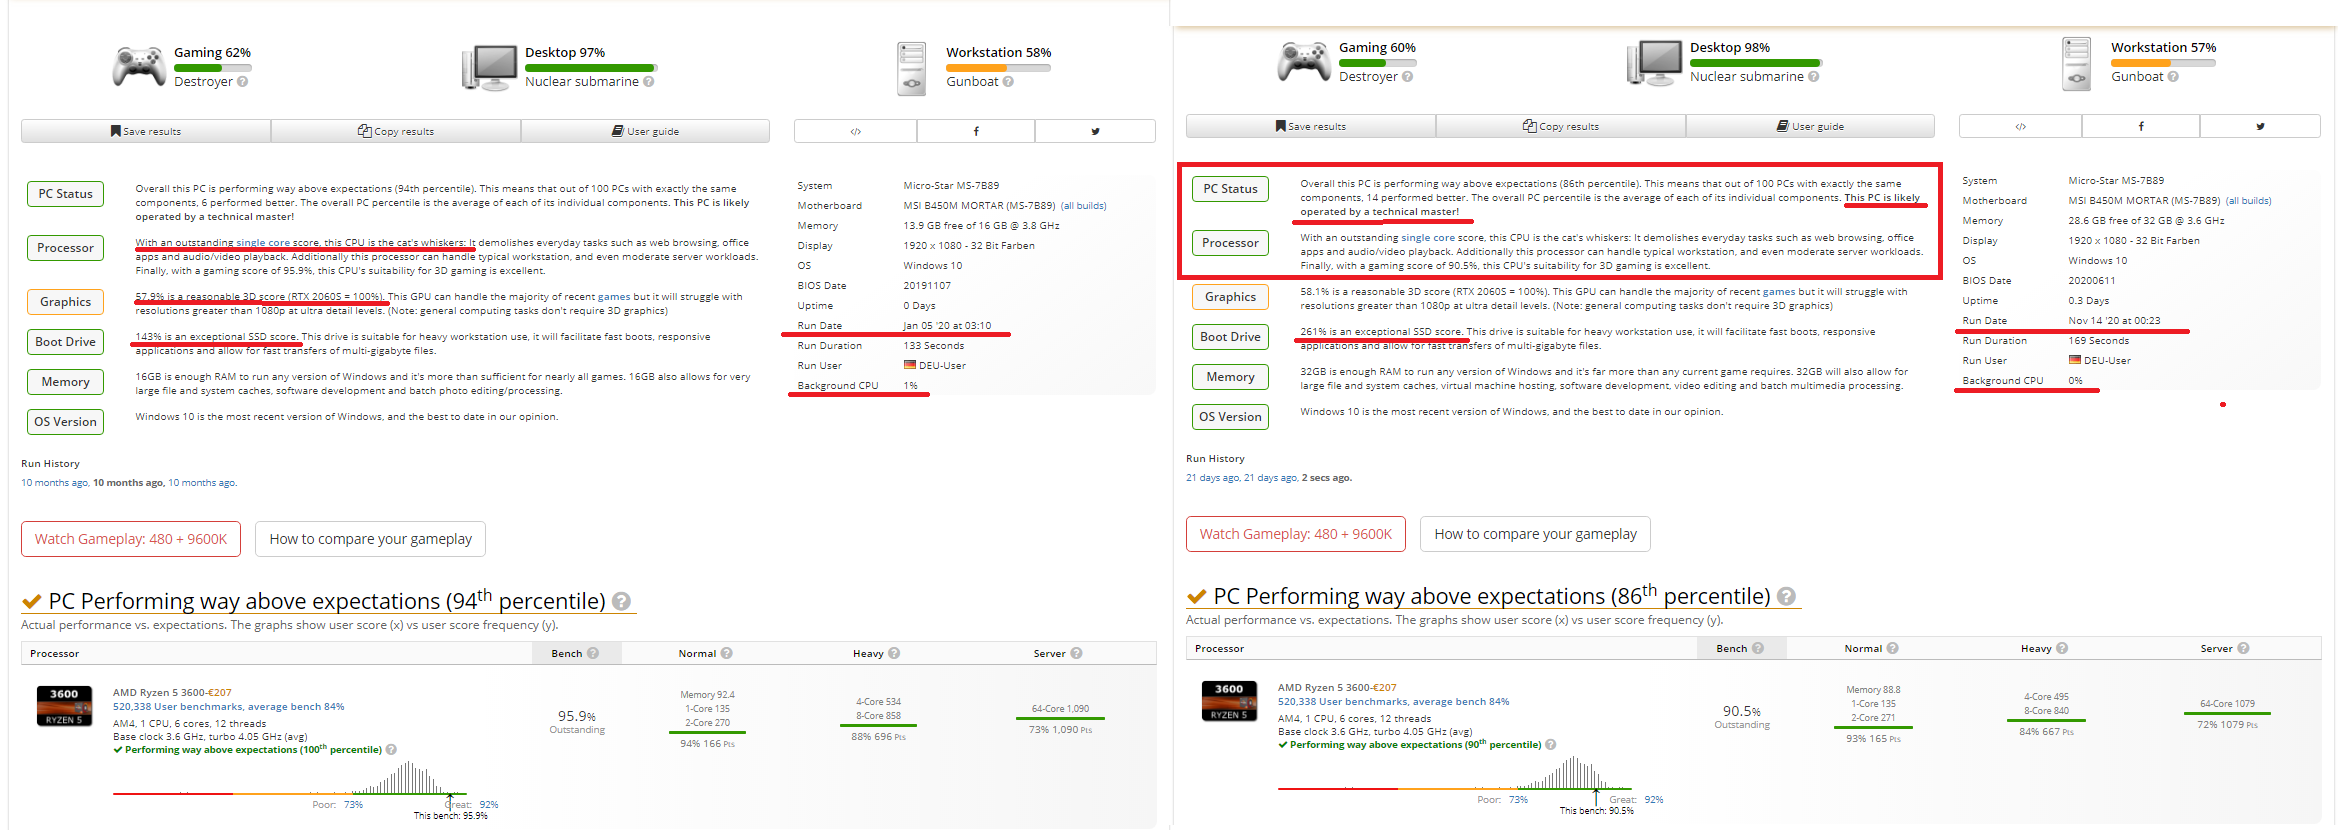Click 'Nov 14 '20 at 00:23' run date
The height and width of the screenshot is (830, 2338).
tap(2114, 321)
